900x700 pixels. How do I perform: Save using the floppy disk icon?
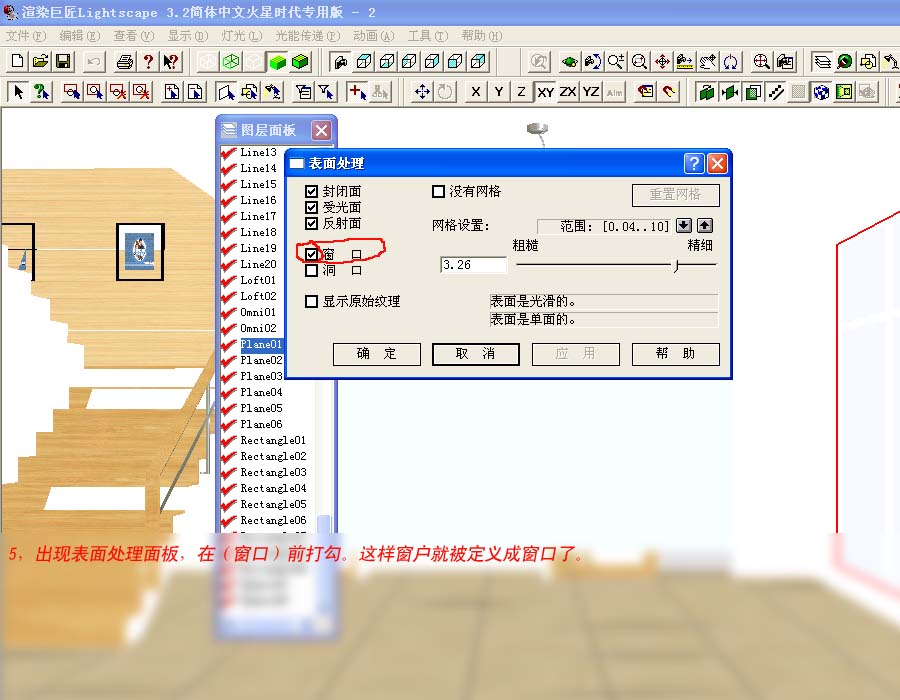click(x=63, y=61)
